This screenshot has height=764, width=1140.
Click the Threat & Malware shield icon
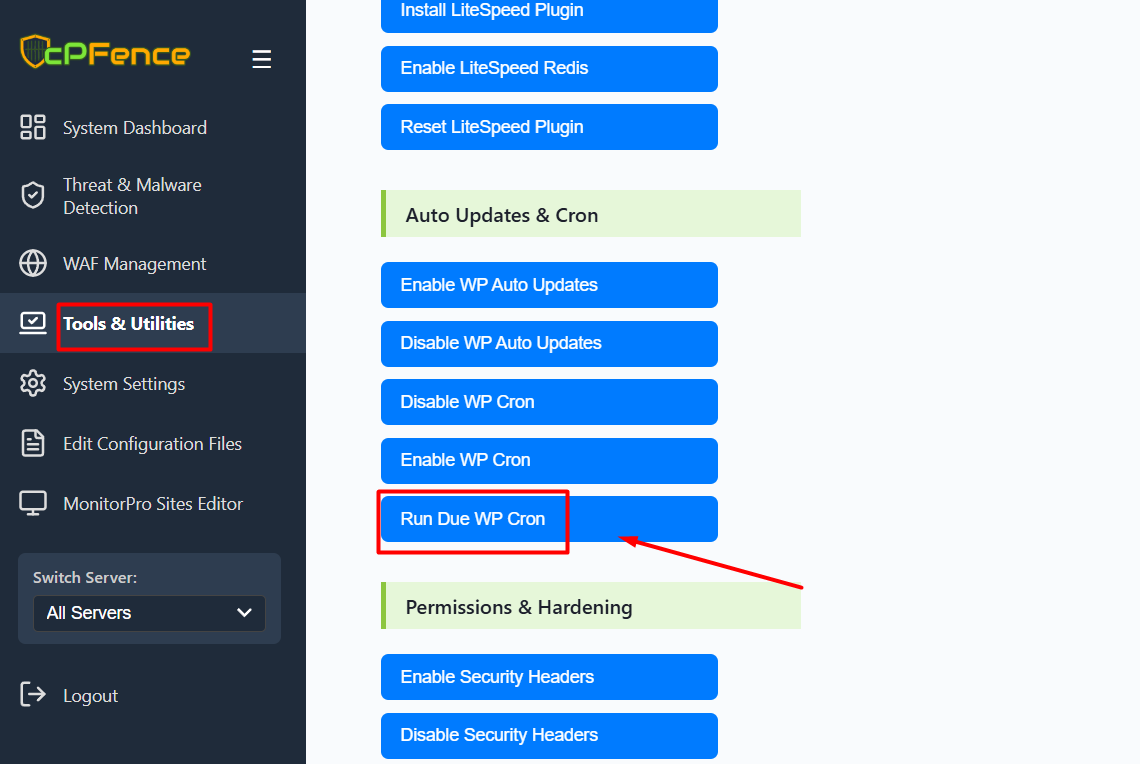pyautogui.click(x=33, y=196)
